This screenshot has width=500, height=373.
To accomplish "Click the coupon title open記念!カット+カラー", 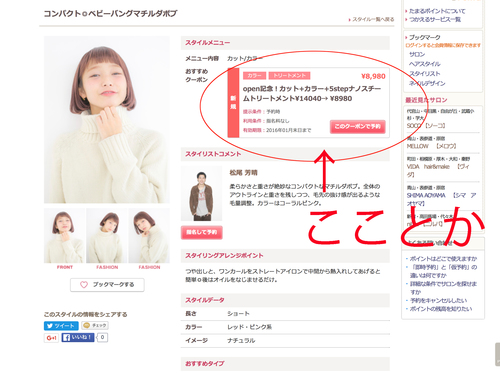I will 312,94.
